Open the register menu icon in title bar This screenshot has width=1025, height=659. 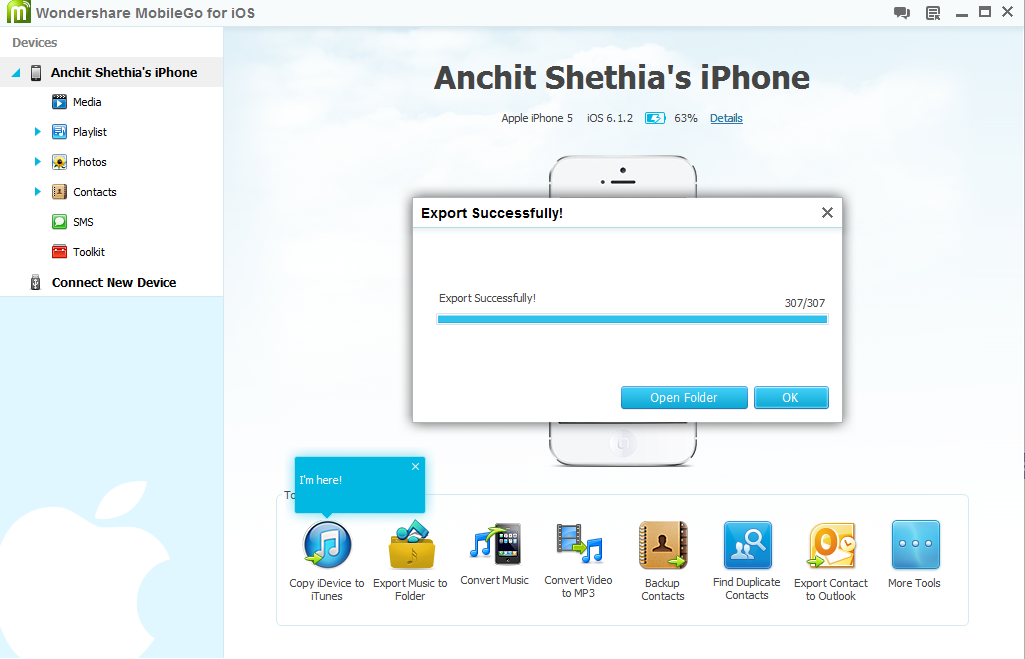click(x=933, y=13)
